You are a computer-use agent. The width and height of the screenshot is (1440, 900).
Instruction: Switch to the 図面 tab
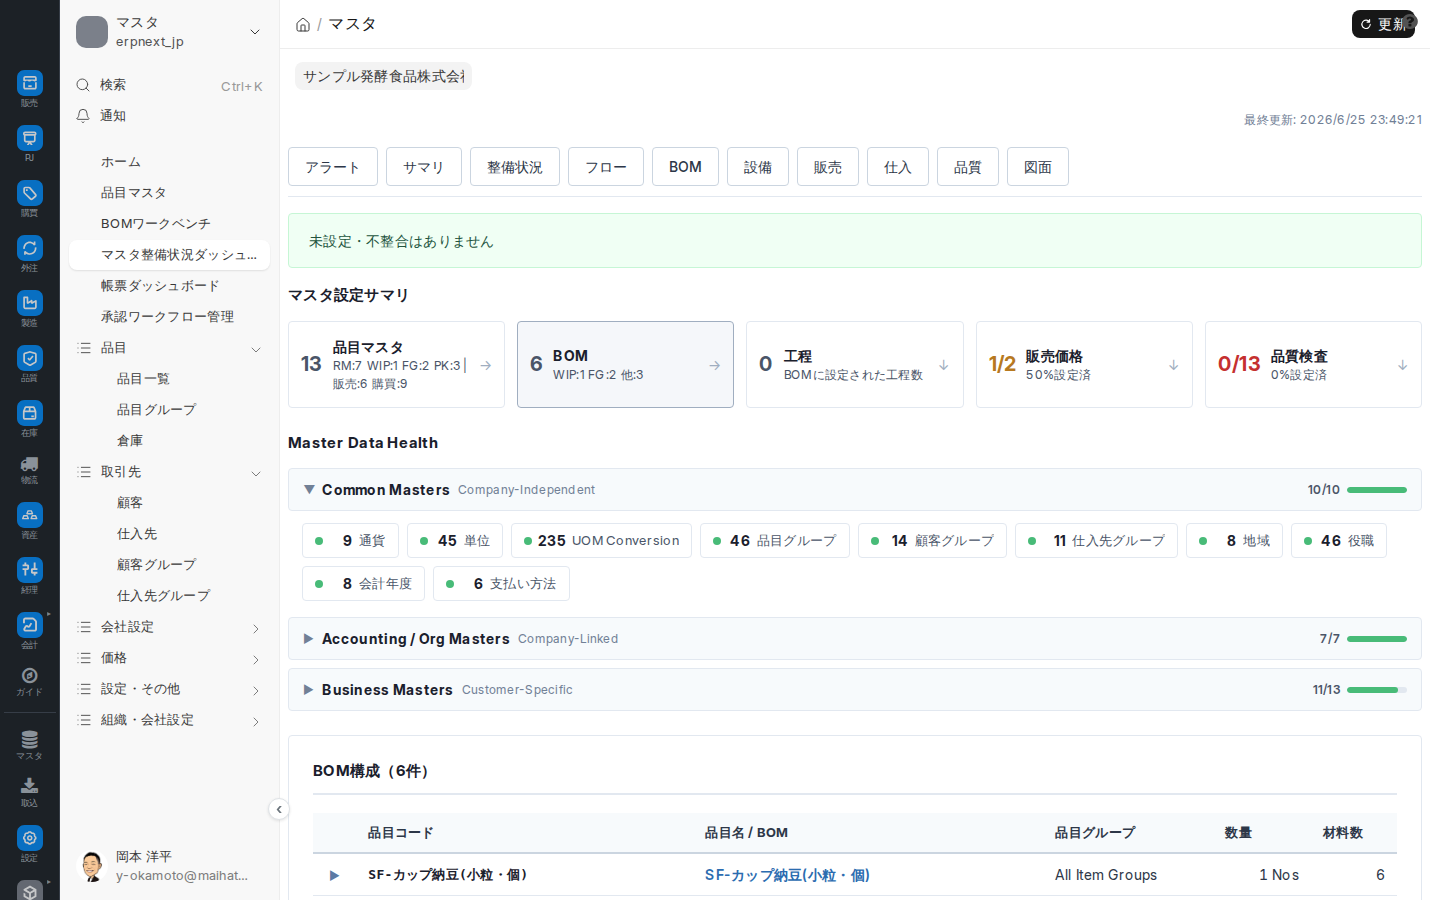coord(1038,167)
